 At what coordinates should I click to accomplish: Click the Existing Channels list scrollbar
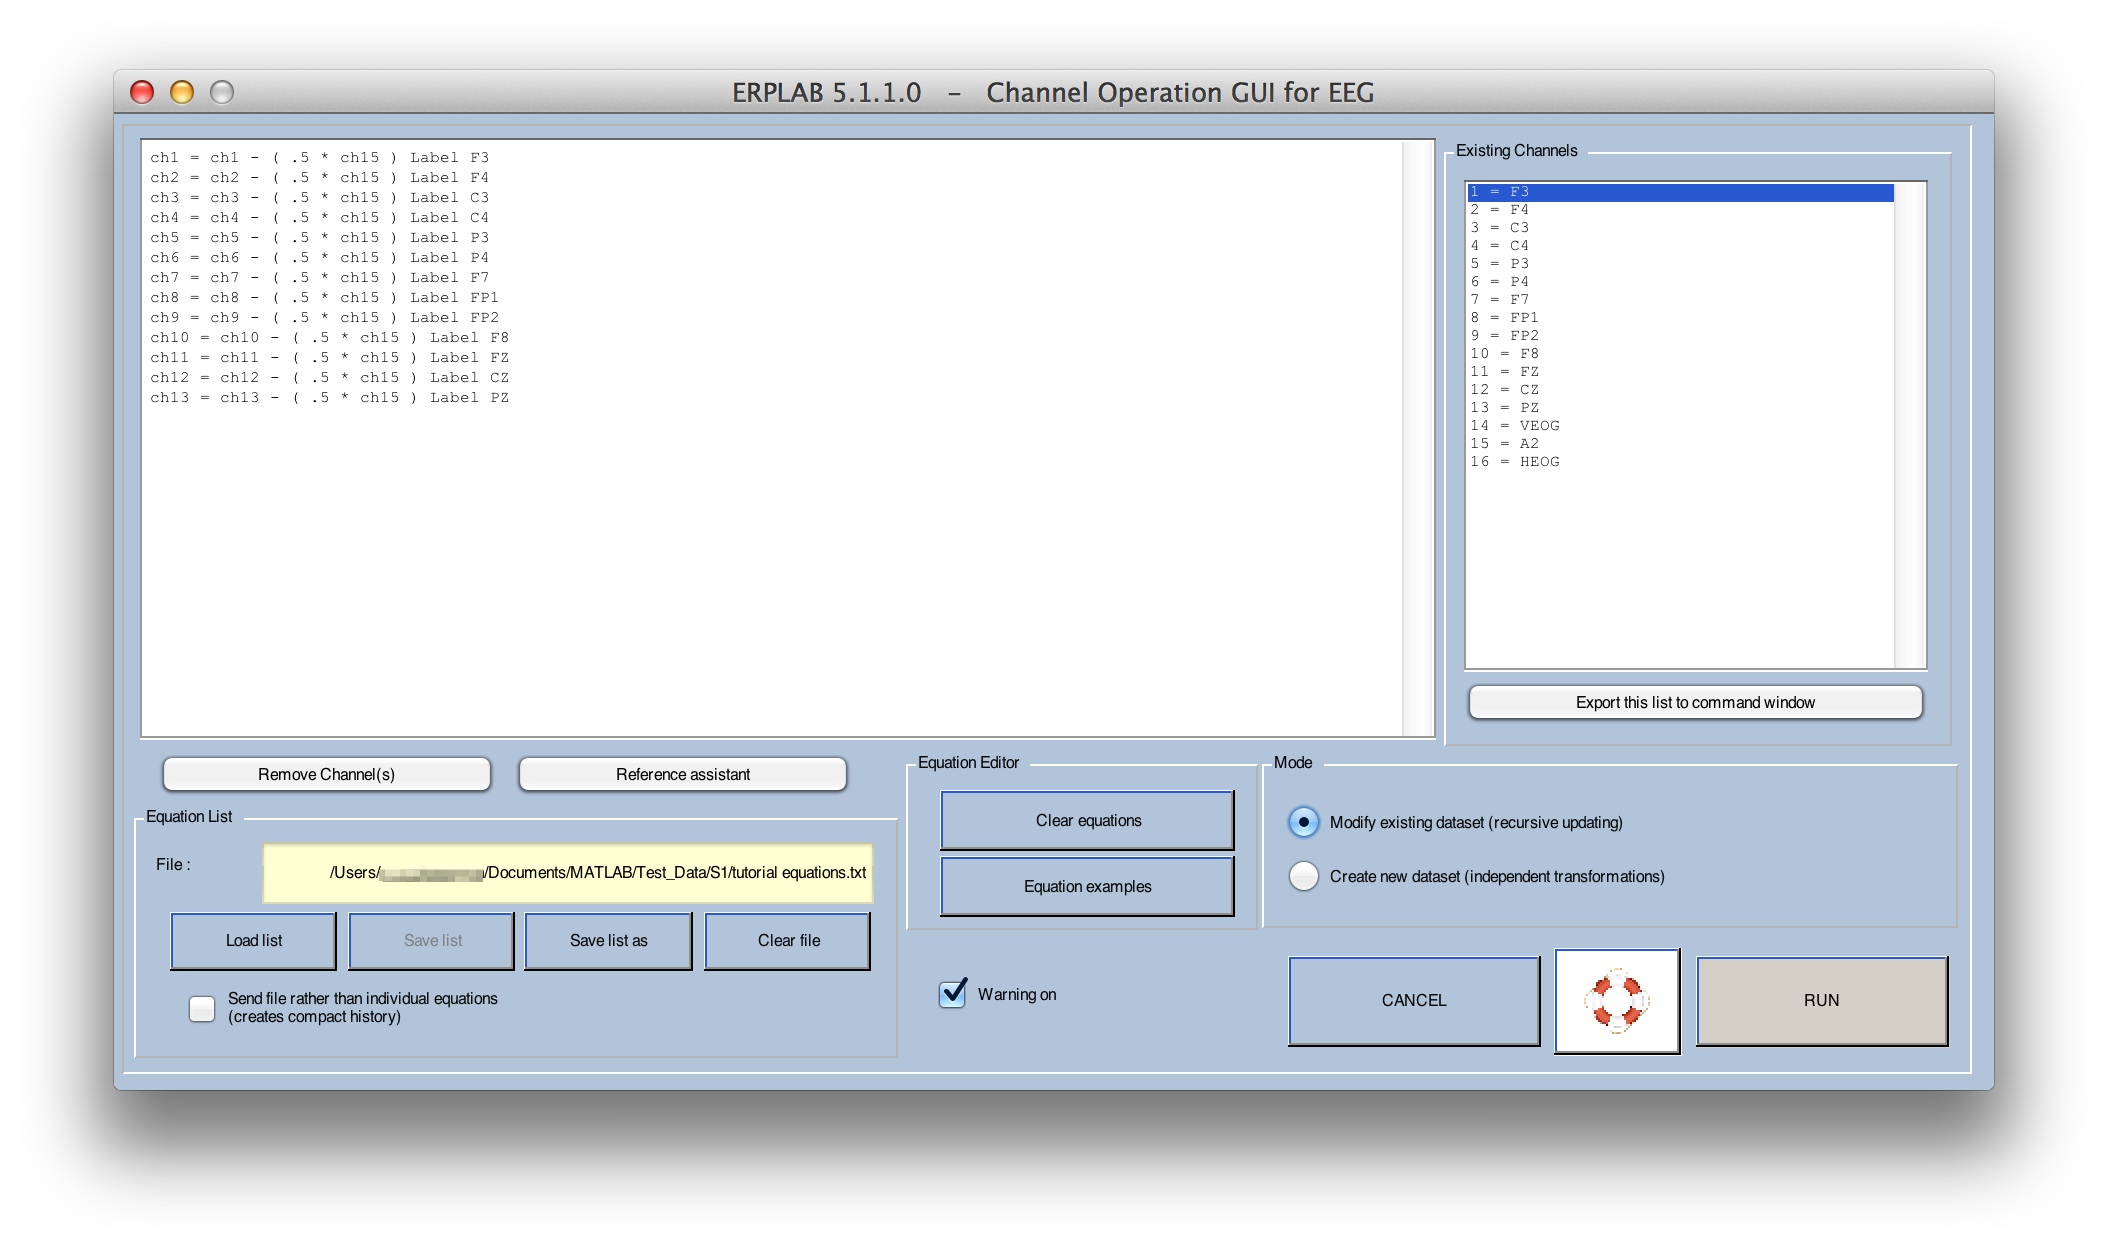coord(1909,425)
